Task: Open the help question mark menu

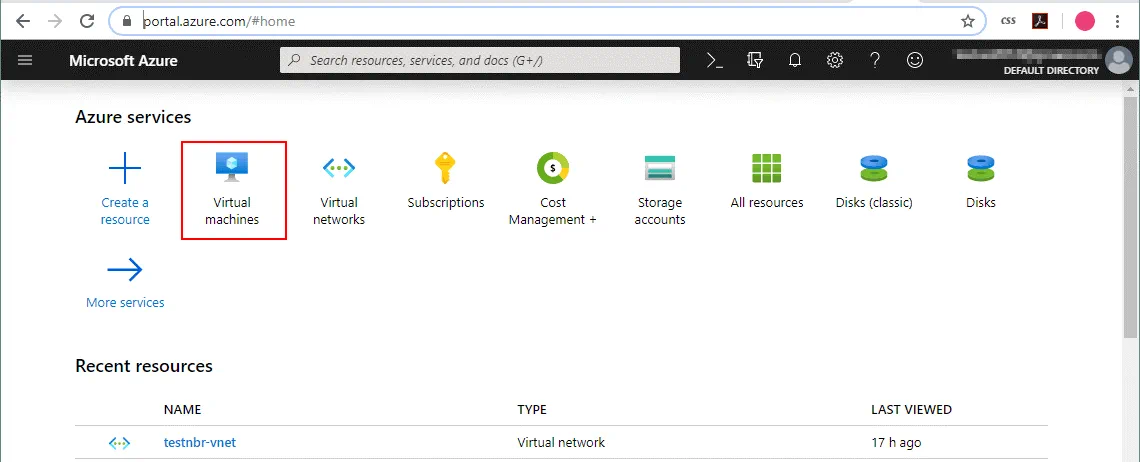Action: pos(875,60)
